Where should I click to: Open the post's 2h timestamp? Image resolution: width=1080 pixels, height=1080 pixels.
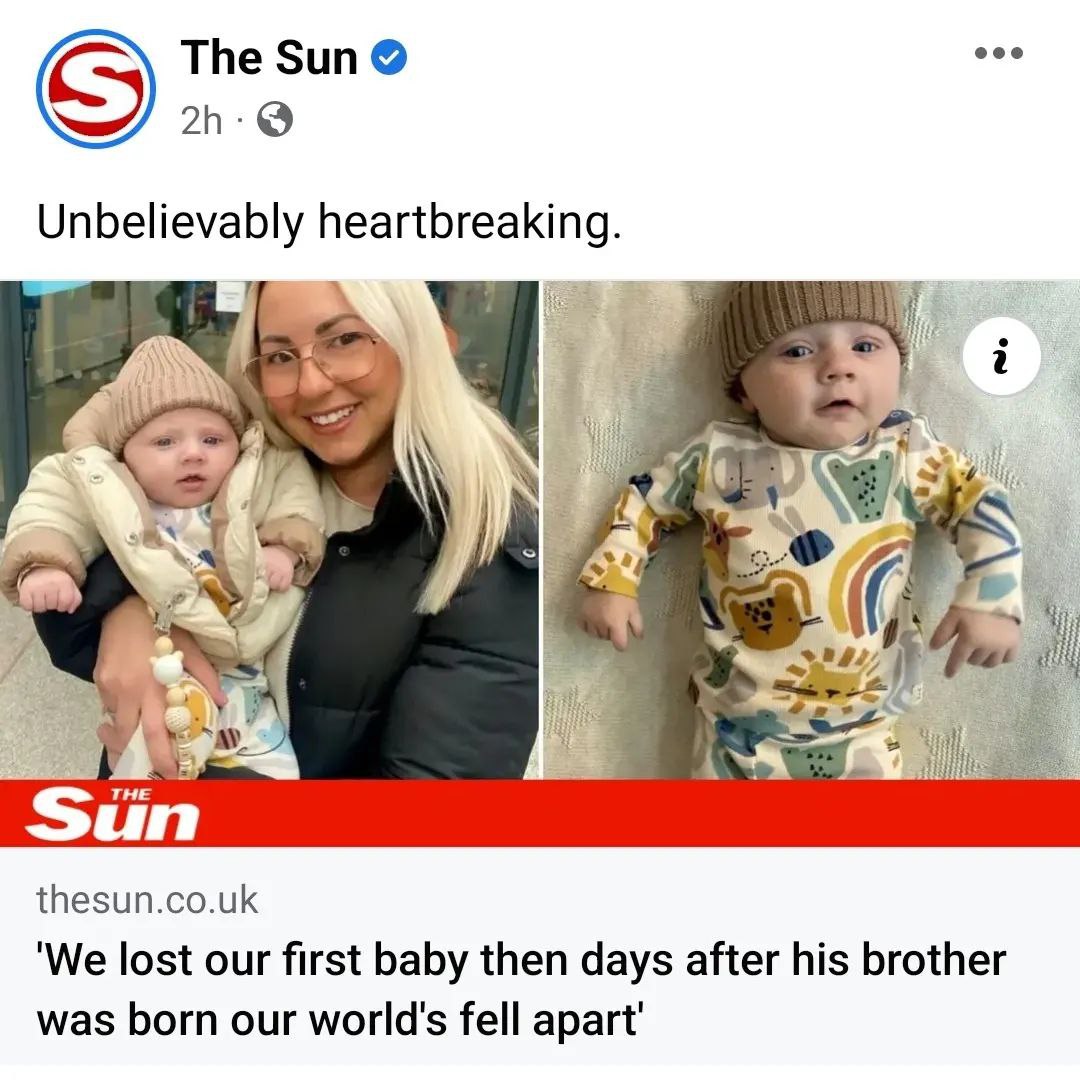click(201, 121)
